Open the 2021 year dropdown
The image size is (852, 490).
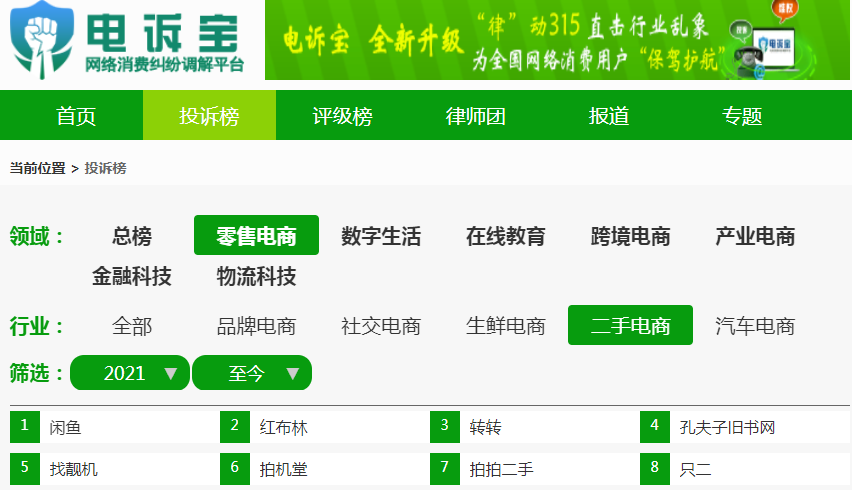click(130, 373)
